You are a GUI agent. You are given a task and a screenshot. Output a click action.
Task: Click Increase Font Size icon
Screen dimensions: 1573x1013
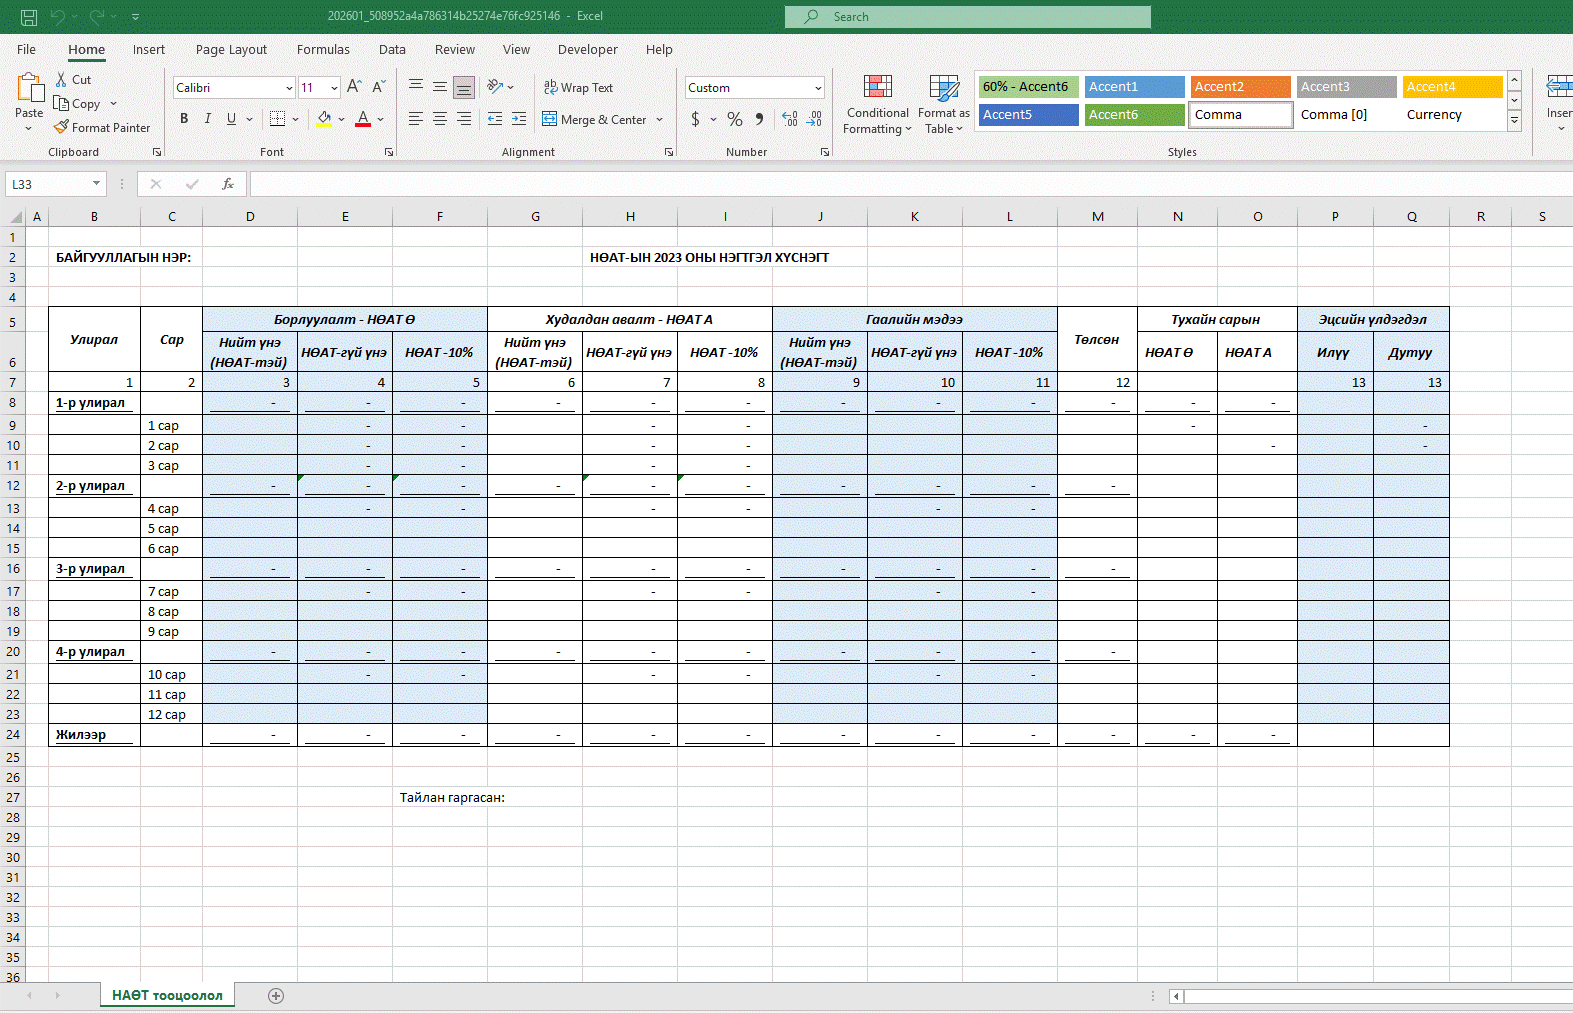coord(354,88)
